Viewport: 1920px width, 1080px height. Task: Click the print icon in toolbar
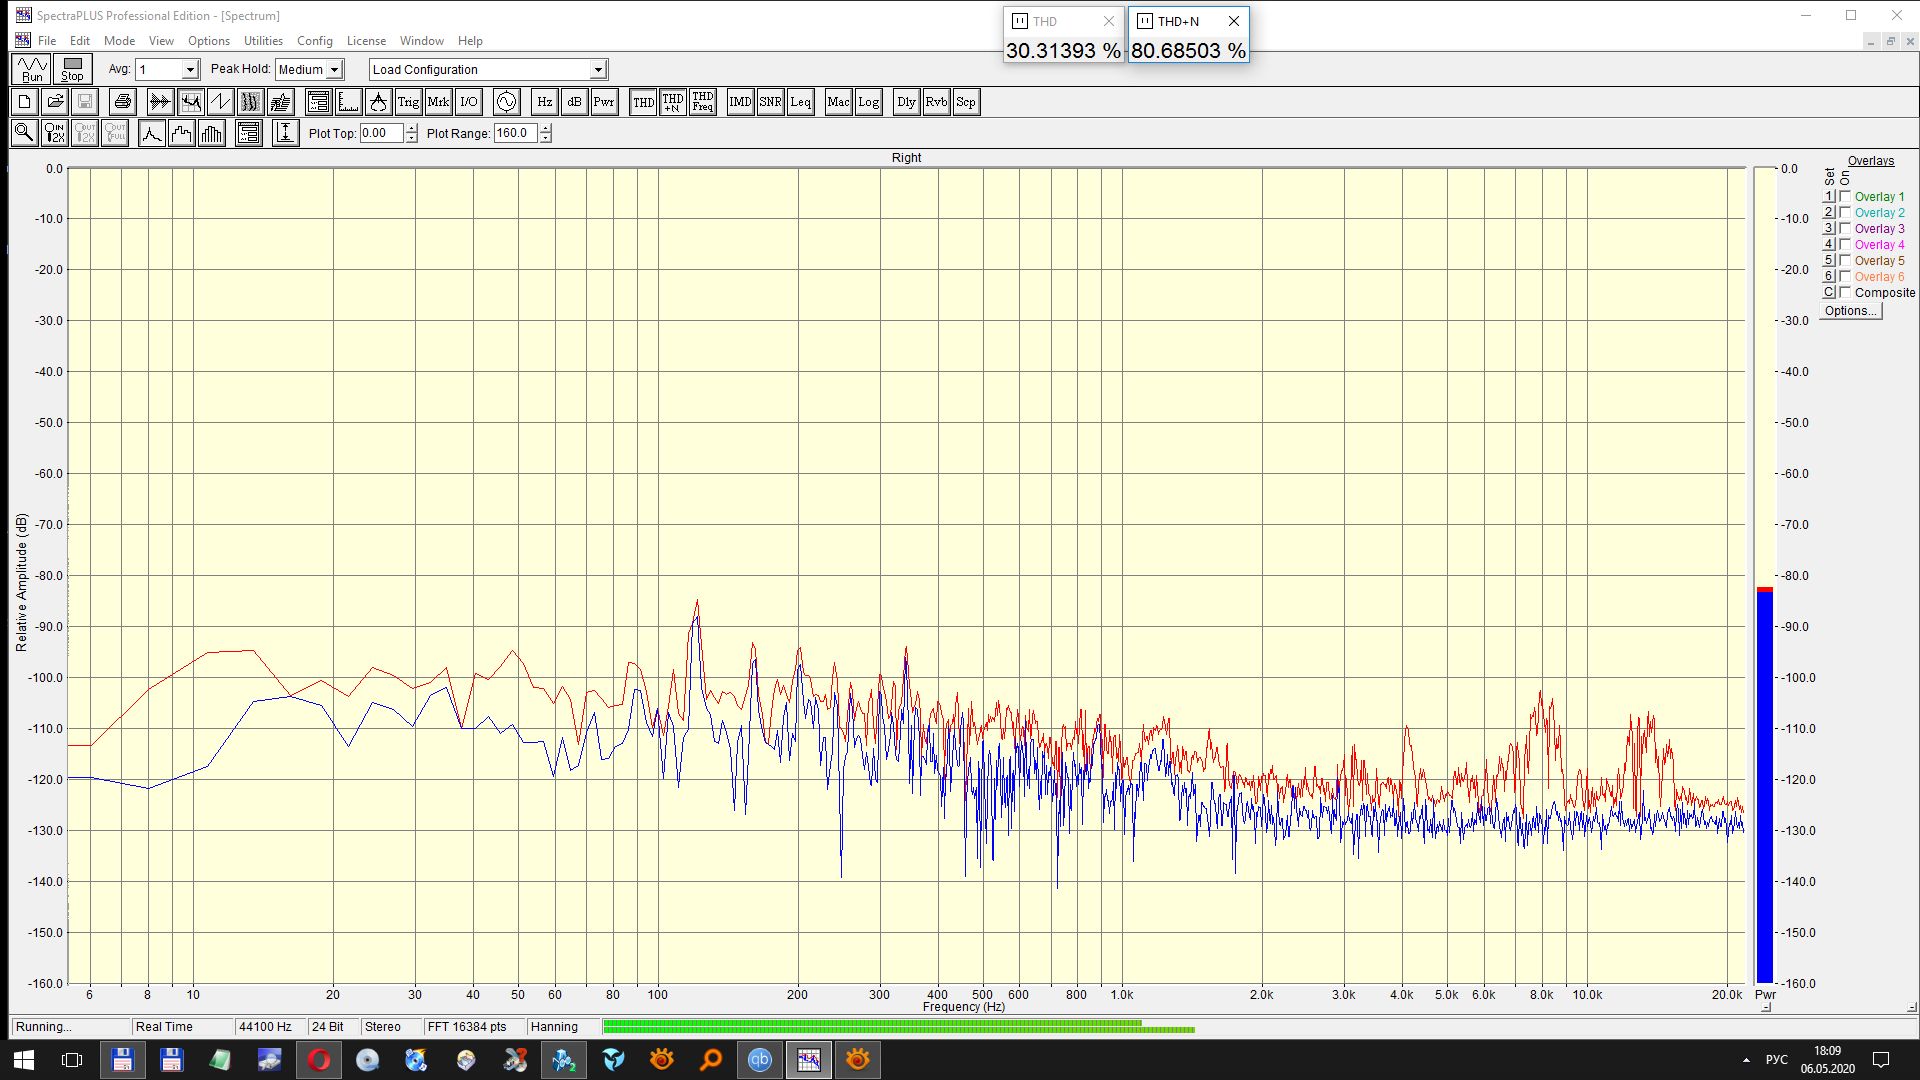pos(122,102)
